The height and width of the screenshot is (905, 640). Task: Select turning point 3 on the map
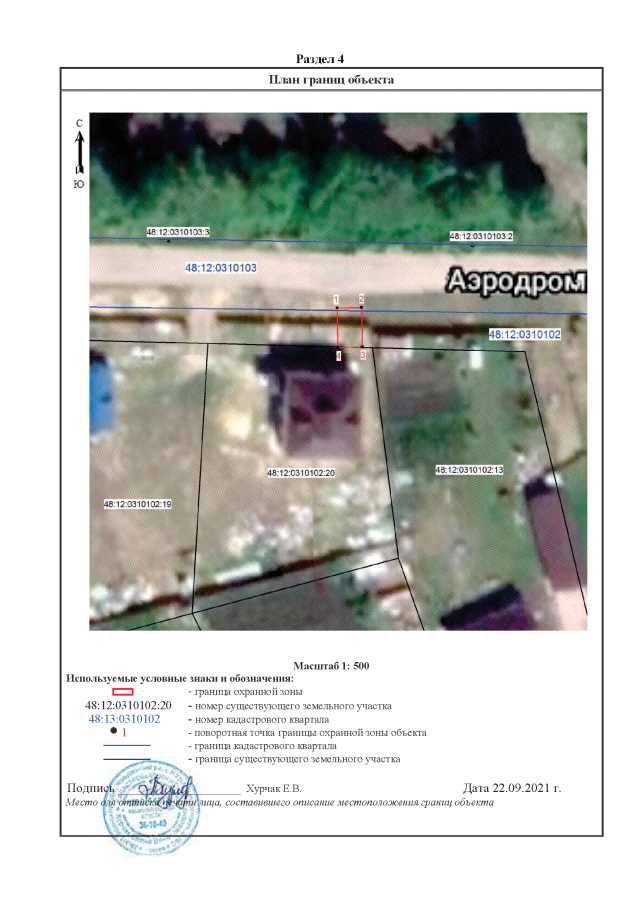[362, 347]
